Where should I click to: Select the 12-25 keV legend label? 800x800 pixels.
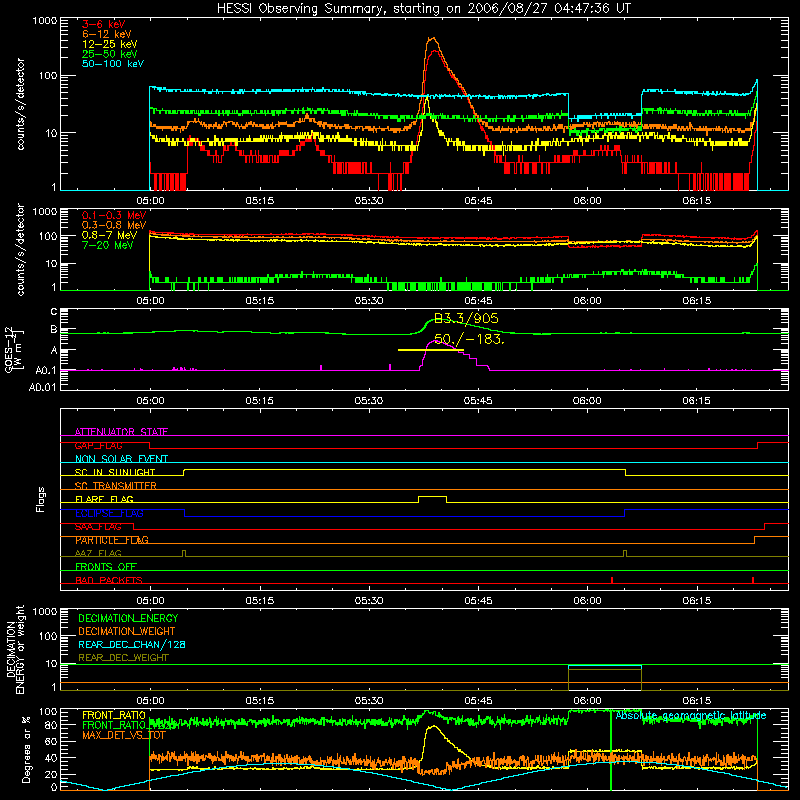click(110, 44)
